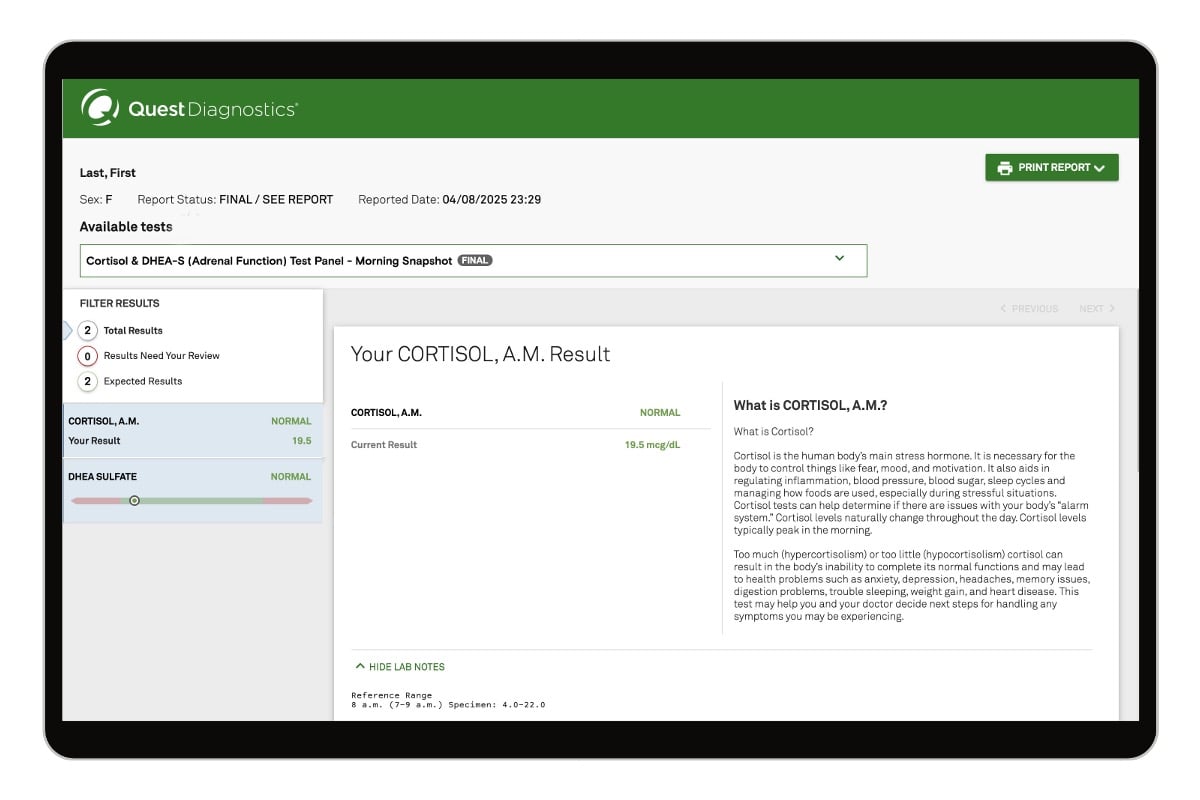The height and width of the screenshot is (800, 1200).
Task: Select the DHEA SULFATE result item
Action: pos(192,478)
